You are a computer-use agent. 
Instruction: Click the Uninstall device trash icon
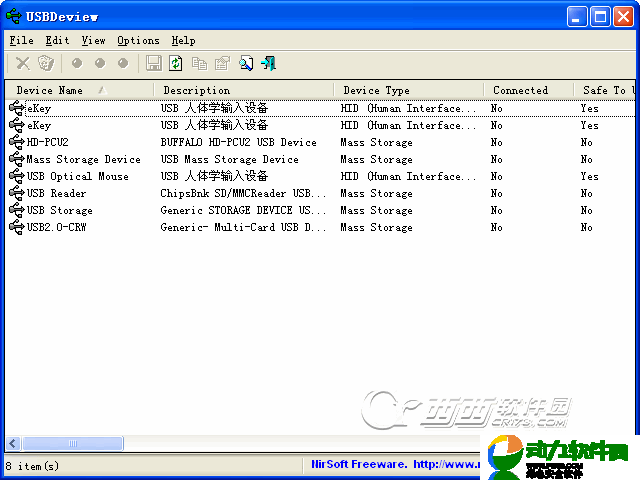(46, 64)
